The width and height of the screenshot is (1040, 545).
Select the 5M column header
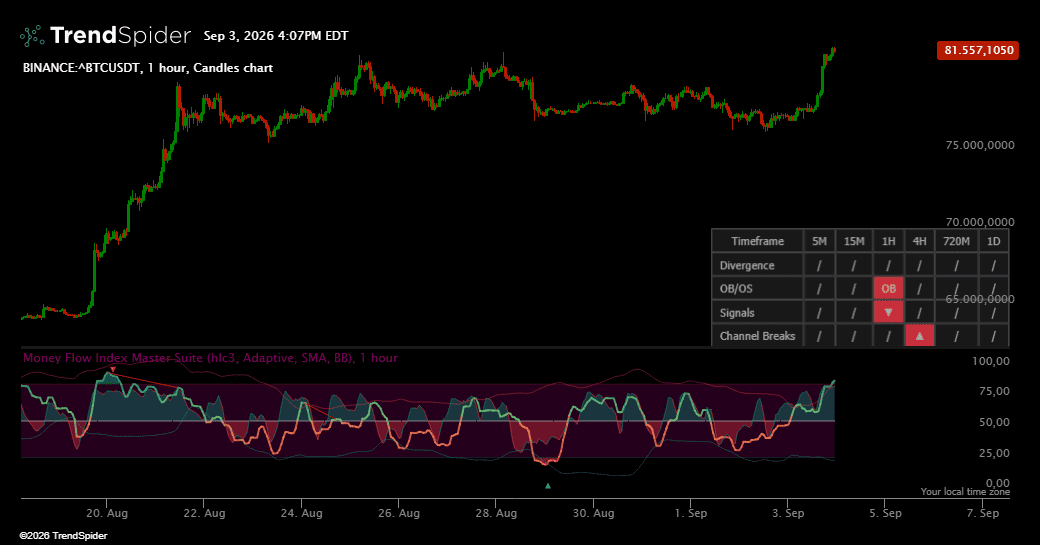pyautogui.click(x=819, y=241)
